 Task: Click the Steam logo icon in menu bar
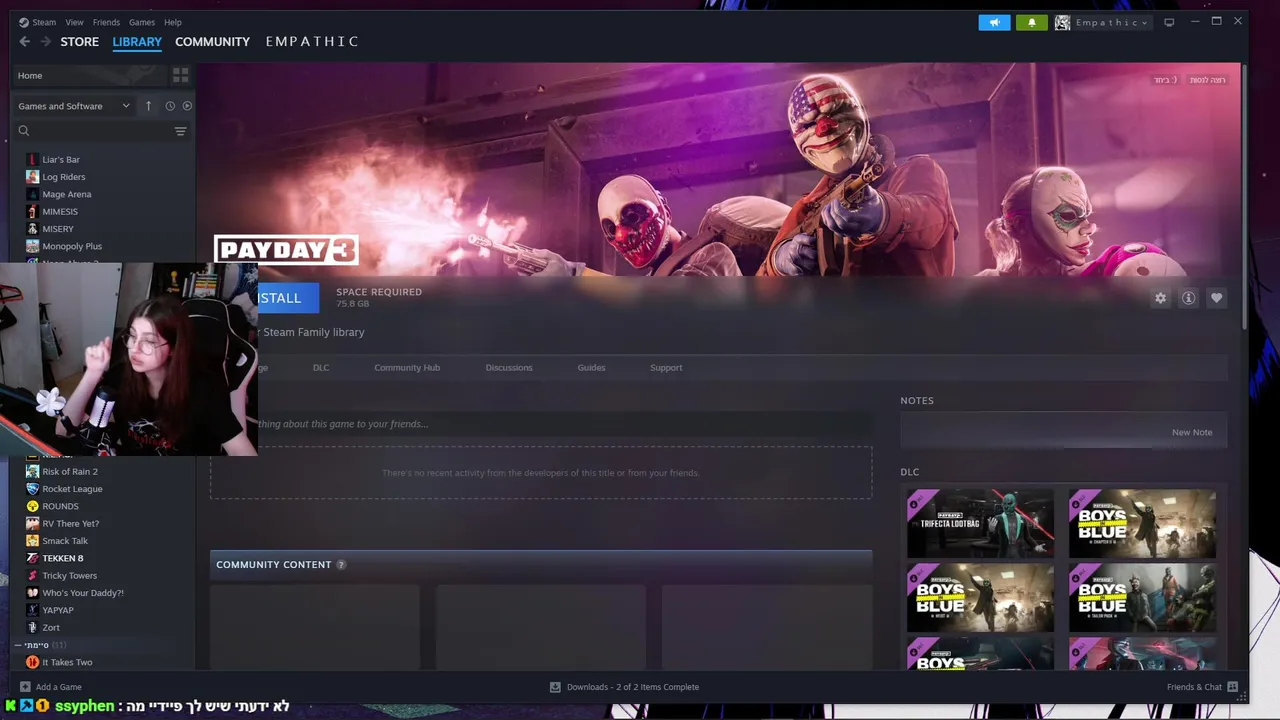pos(24,22)
